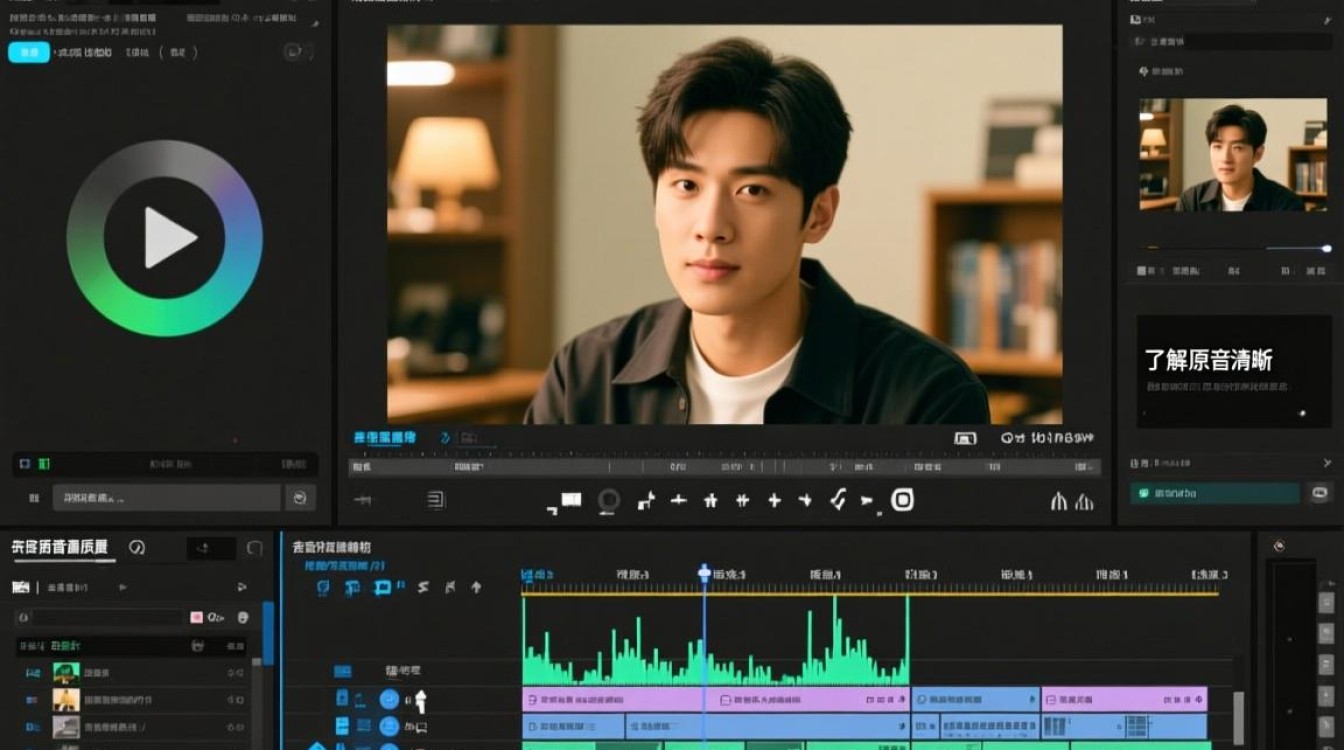This screenshot has height=750, width=1344.
Task: Click the first blue tool icon in timeline toolbar
Action: coord(323,588)
